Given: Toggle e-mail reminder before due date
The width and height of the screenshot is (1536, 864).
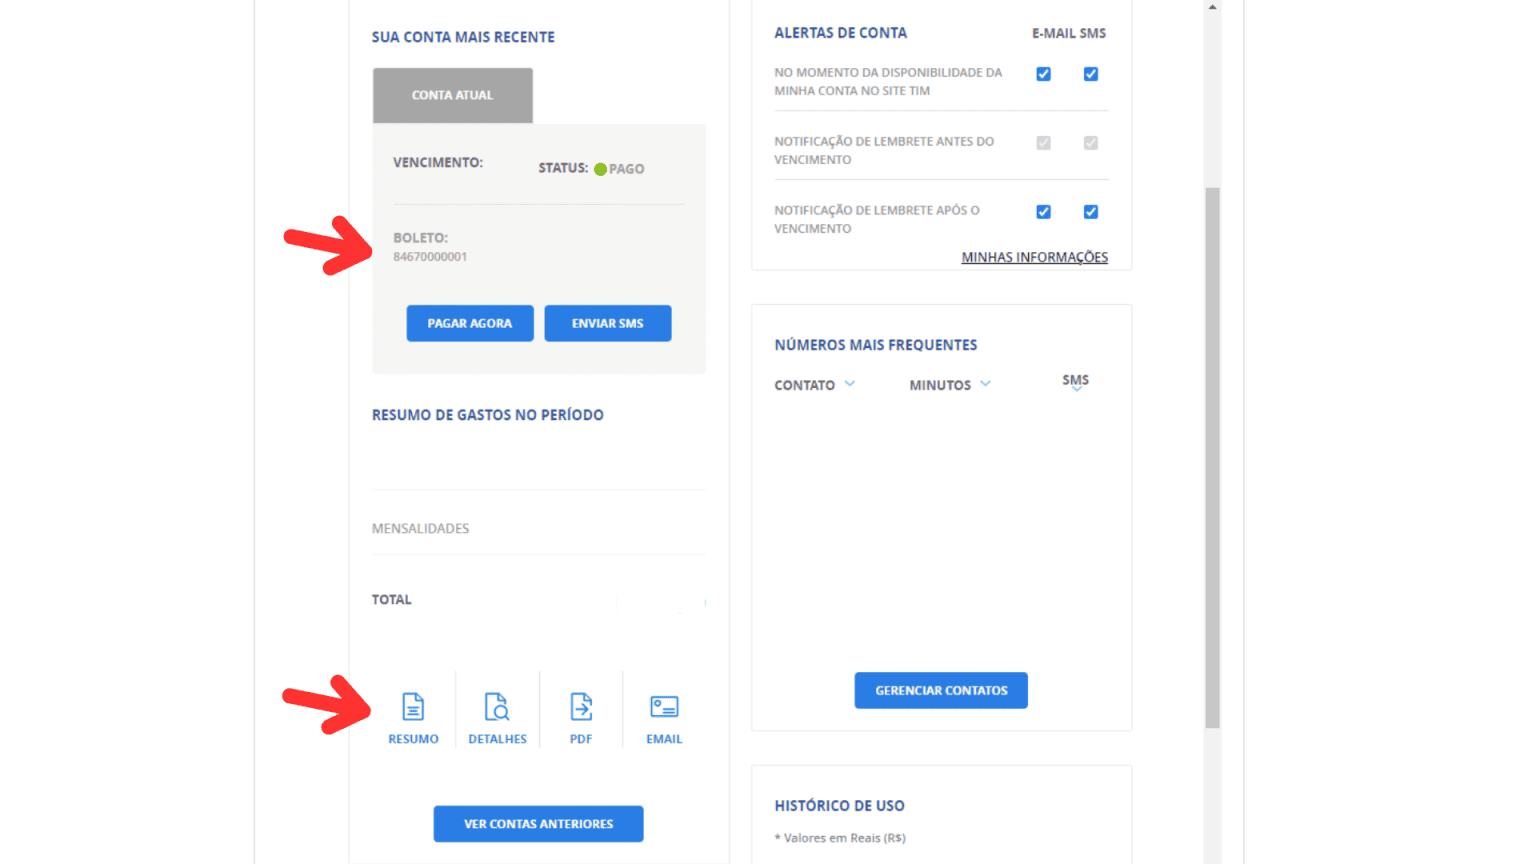Looking at the screenshot, I should tap(1043, 143).
